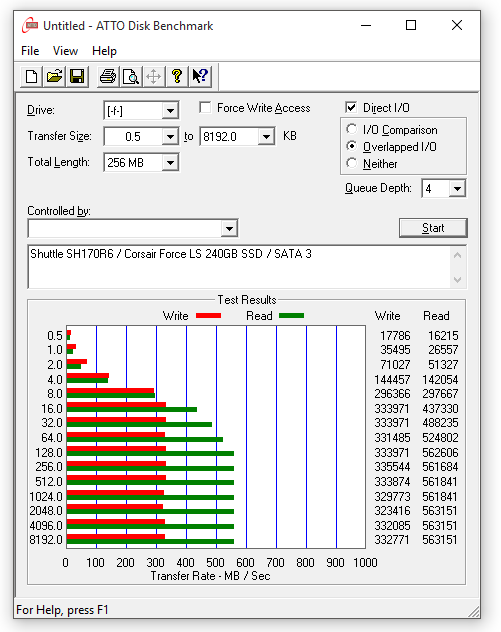Click the status bar help text

point(62,610)
